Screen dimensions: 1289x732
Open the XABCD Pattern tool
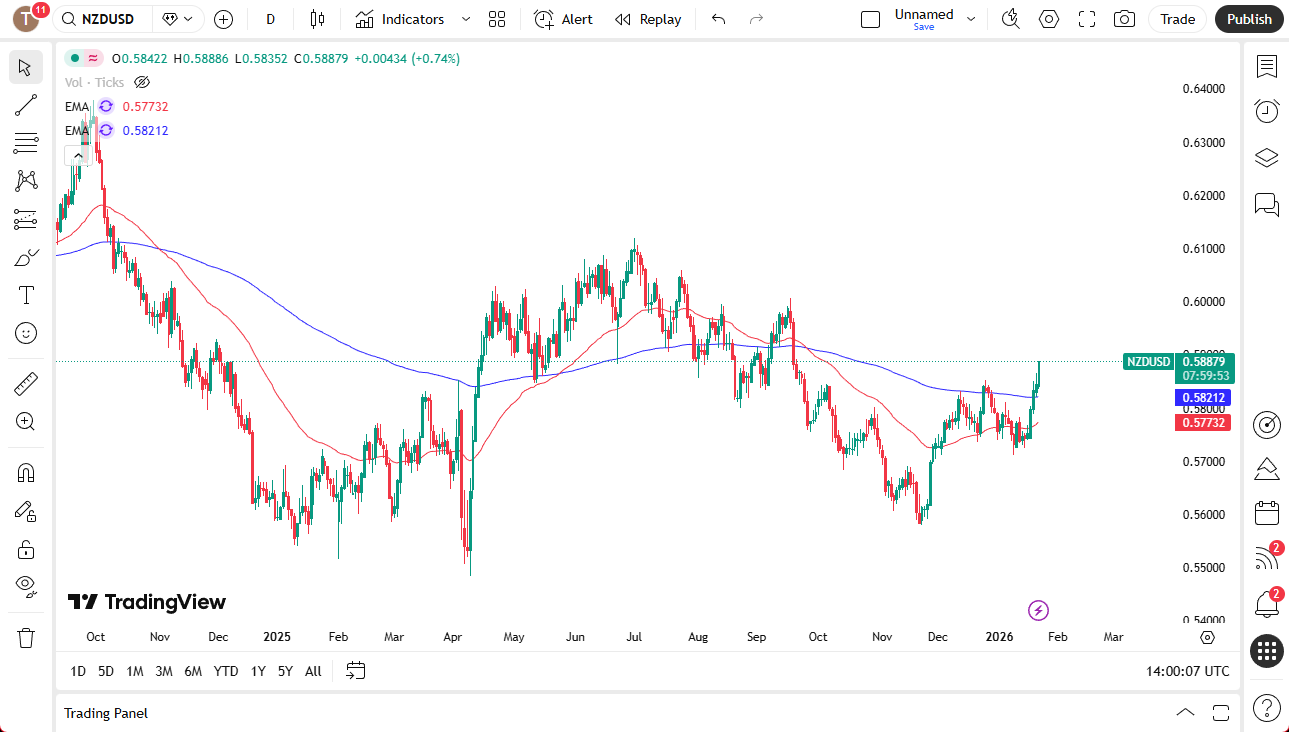(25, 181)
